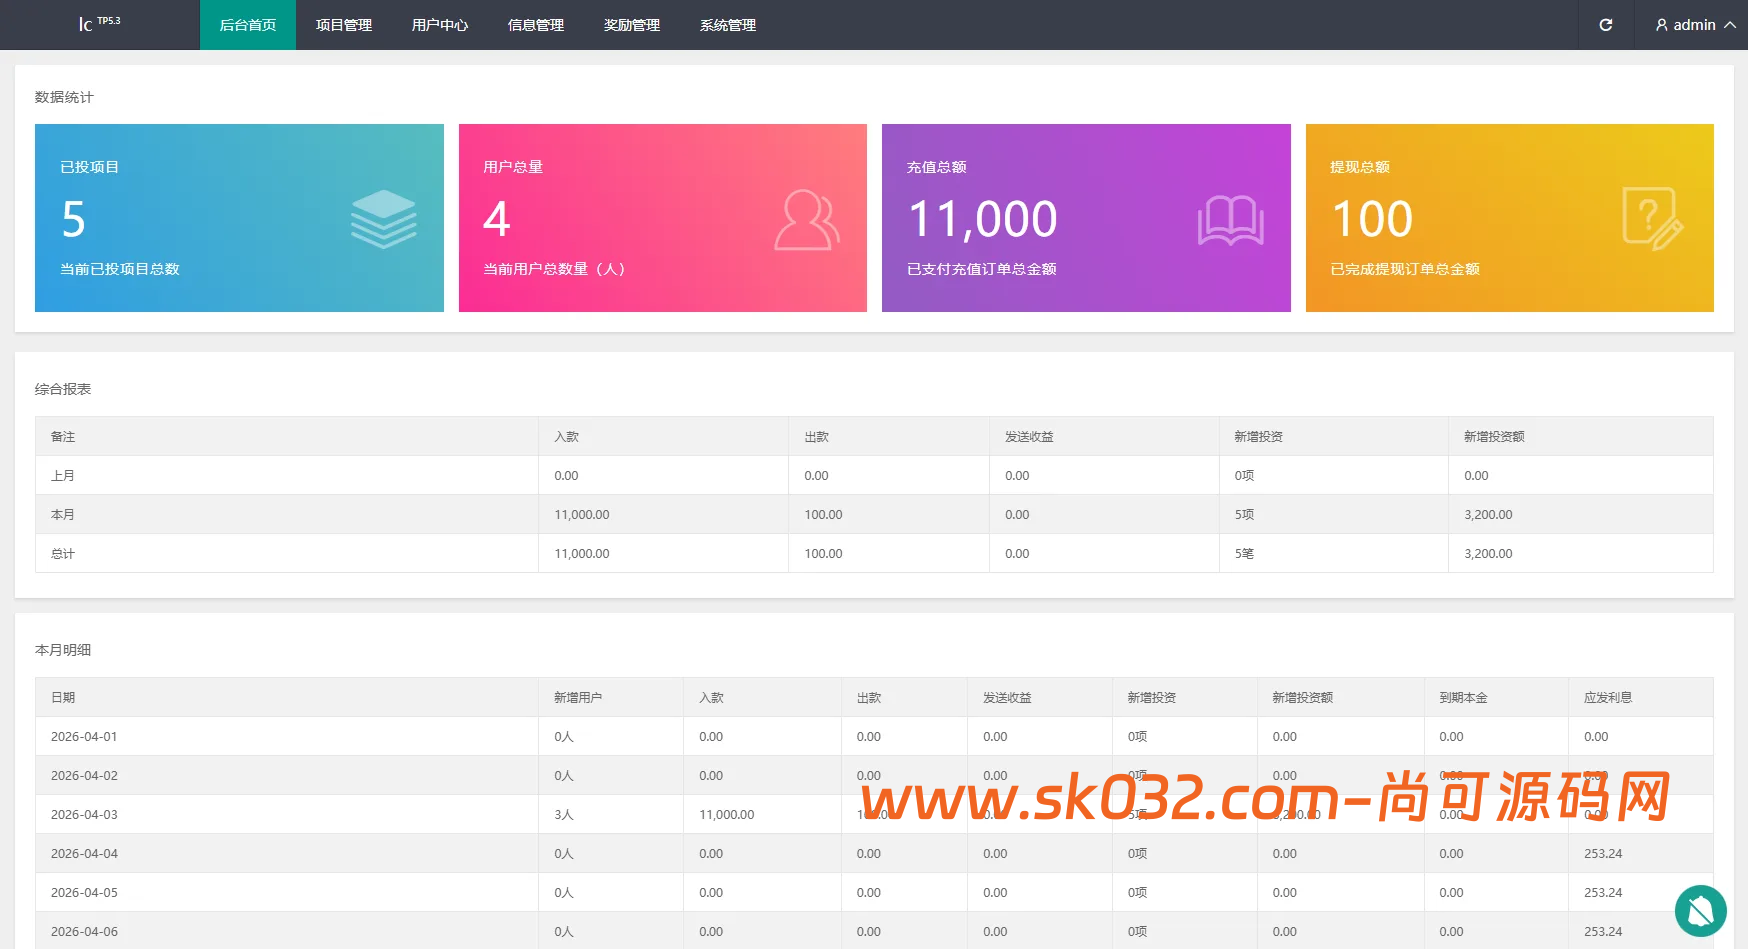Click 总计 新增投资 value 5笔

[x=1244, y=554]
